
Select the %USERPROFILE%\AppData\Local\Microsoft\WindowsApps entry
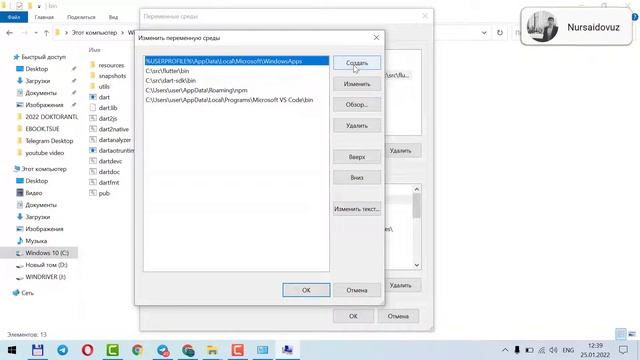click(x=237, y=61)
